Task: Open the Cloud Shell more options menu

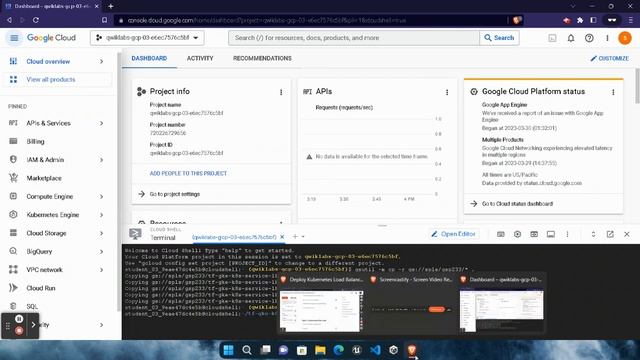Action: click(x=567, y=234)
